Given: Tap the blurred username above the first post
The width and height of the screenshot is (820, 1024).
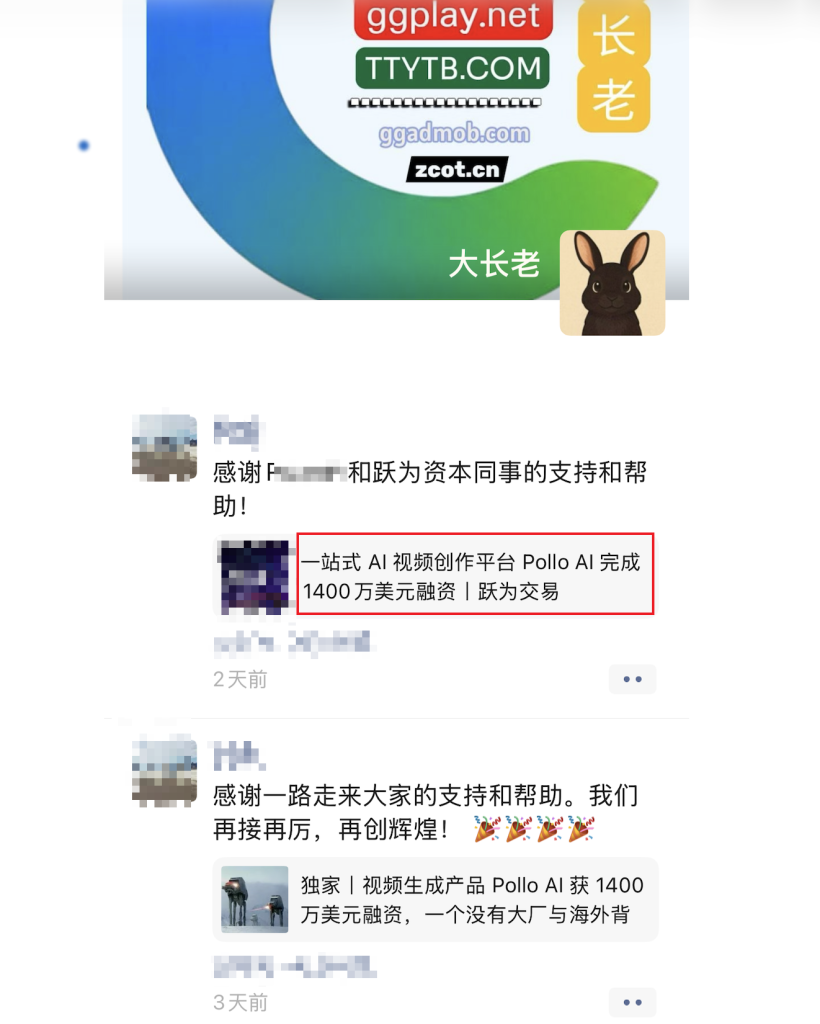Looking at the screenshot, I should pyautogui.click(x=236, y=432).
